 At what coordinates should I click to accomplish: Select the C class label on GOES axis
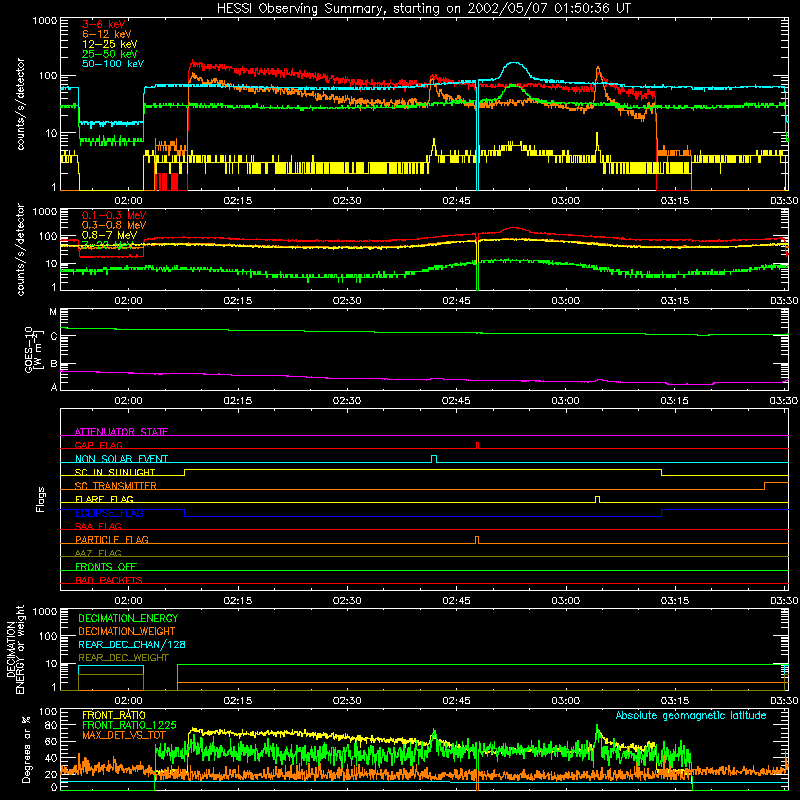54,336
